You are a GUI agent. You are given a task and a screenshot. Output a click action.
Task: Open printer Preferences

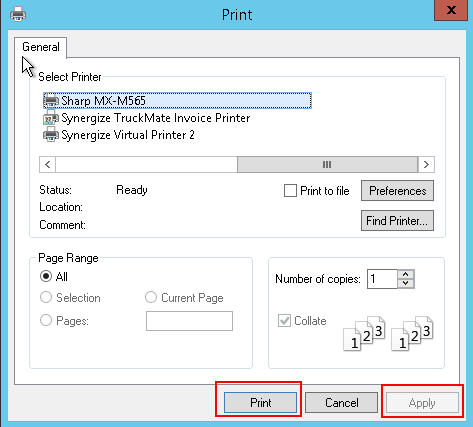pos(397,191)
